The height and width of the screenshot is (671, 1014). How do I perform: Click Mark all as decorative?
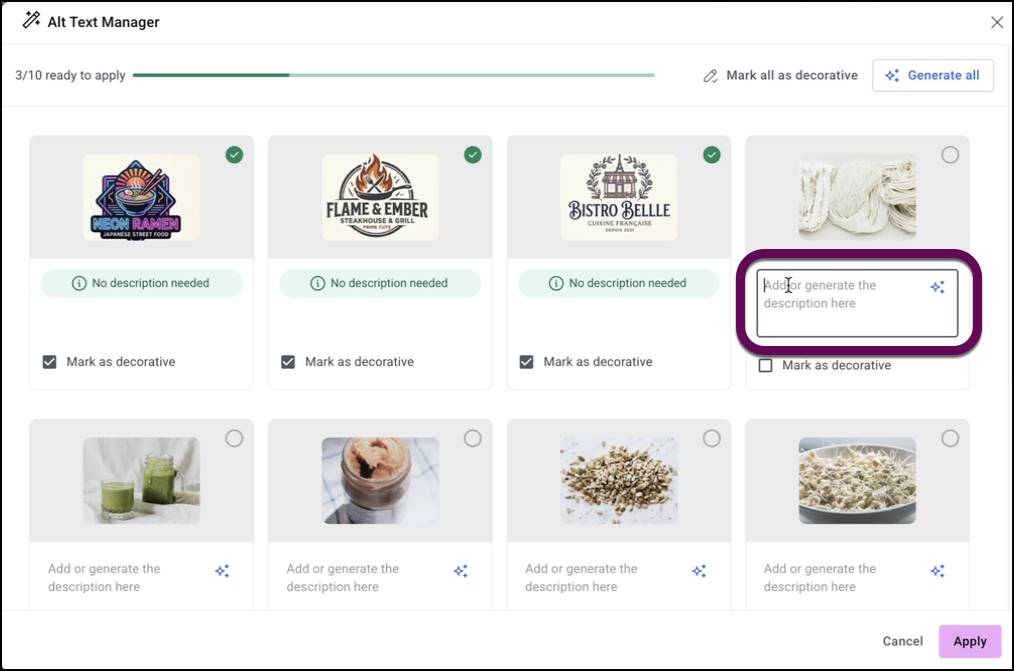coord(780,75)
